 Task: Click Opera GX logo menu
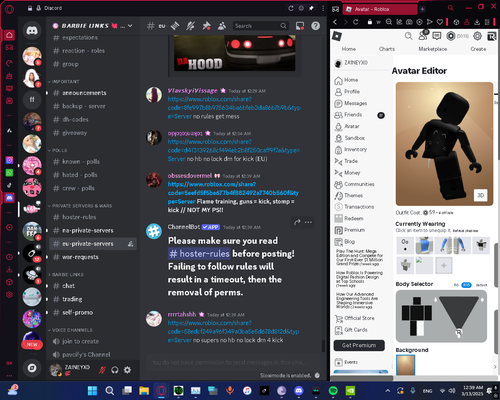pyautogui.click(x=9, y=9)
